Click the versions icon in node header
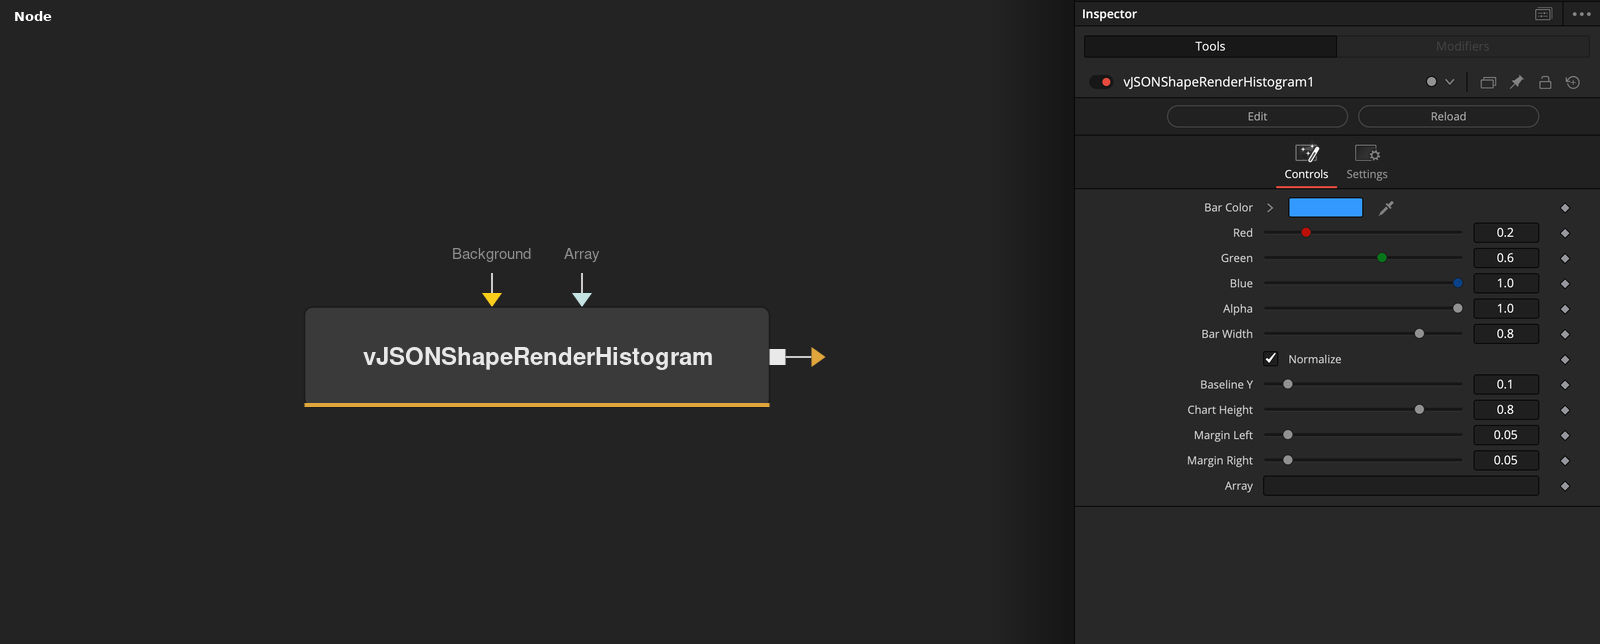 click(x=1488, y=82)
